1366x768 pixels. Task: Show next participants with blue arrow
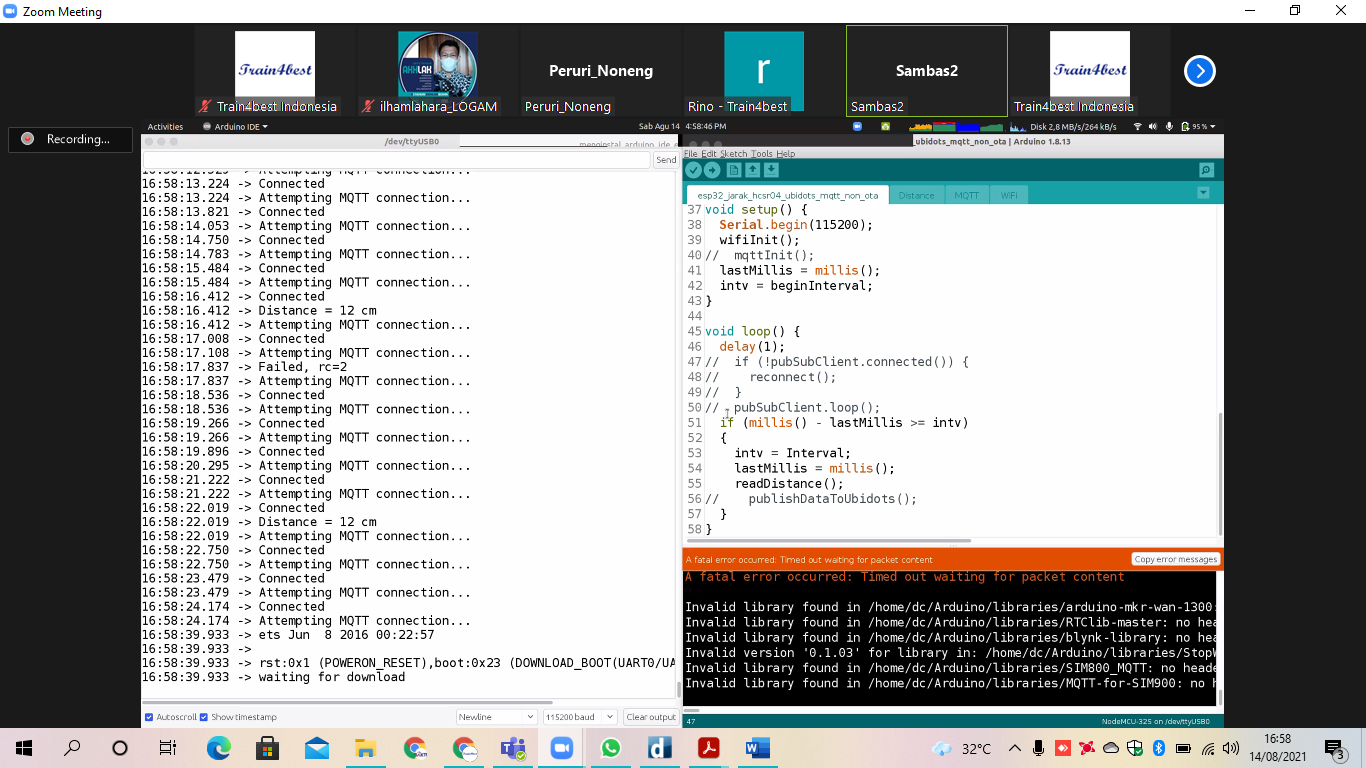pyautogui.click(x=1199, y=71)
